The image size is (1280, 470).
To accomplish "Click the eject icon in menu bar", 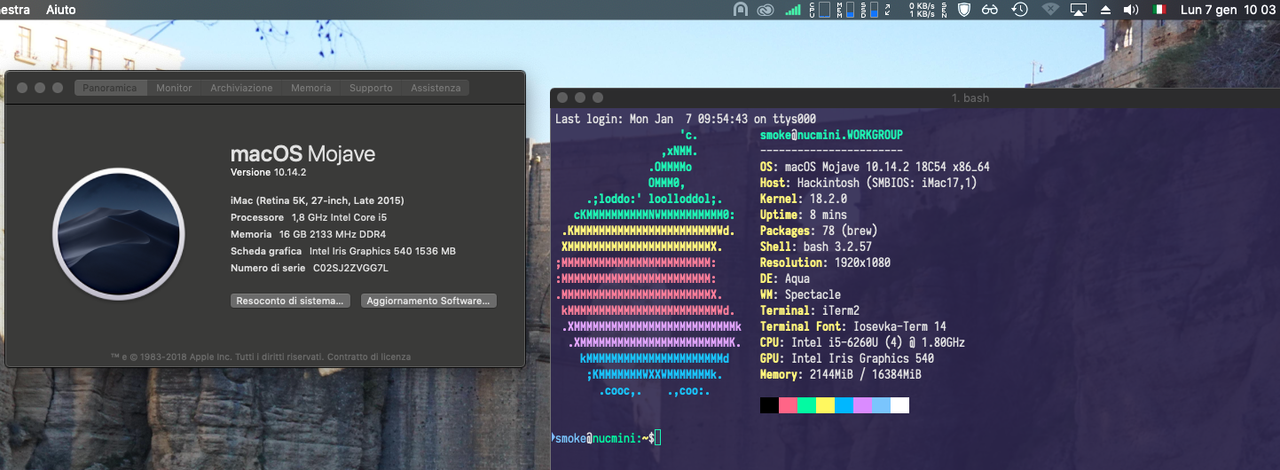I will [1106, 9].
